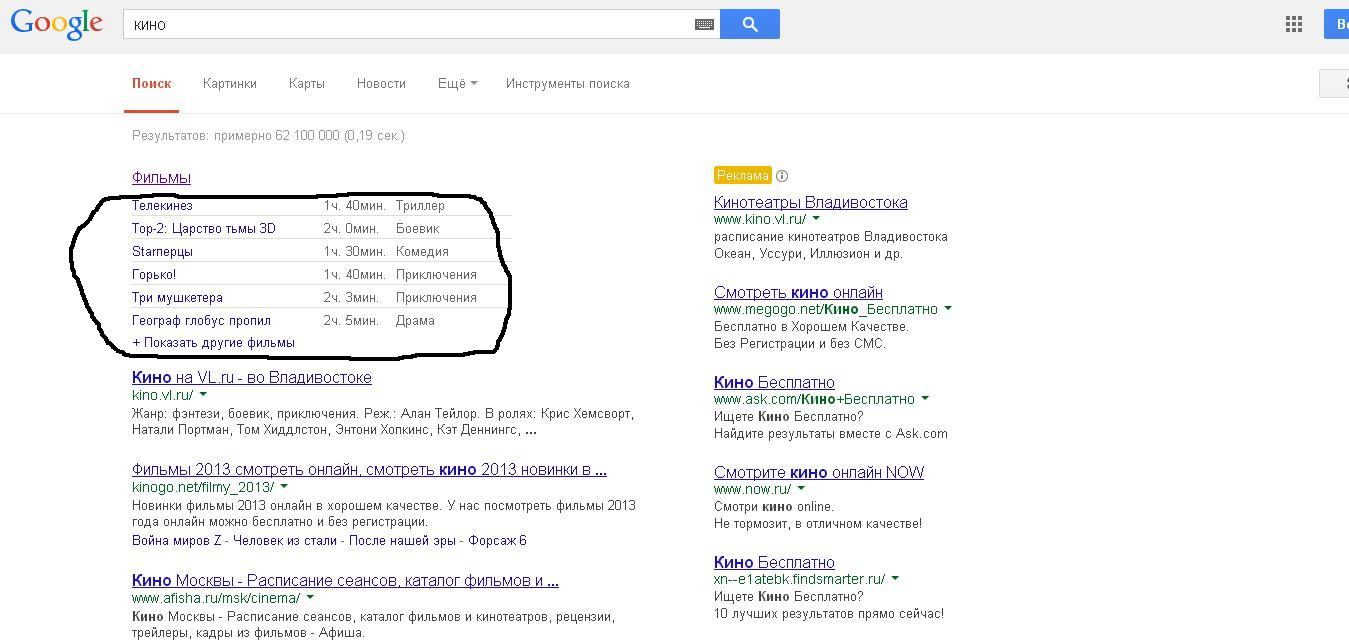Open the on-screen keyboard icon in search box

704,24
